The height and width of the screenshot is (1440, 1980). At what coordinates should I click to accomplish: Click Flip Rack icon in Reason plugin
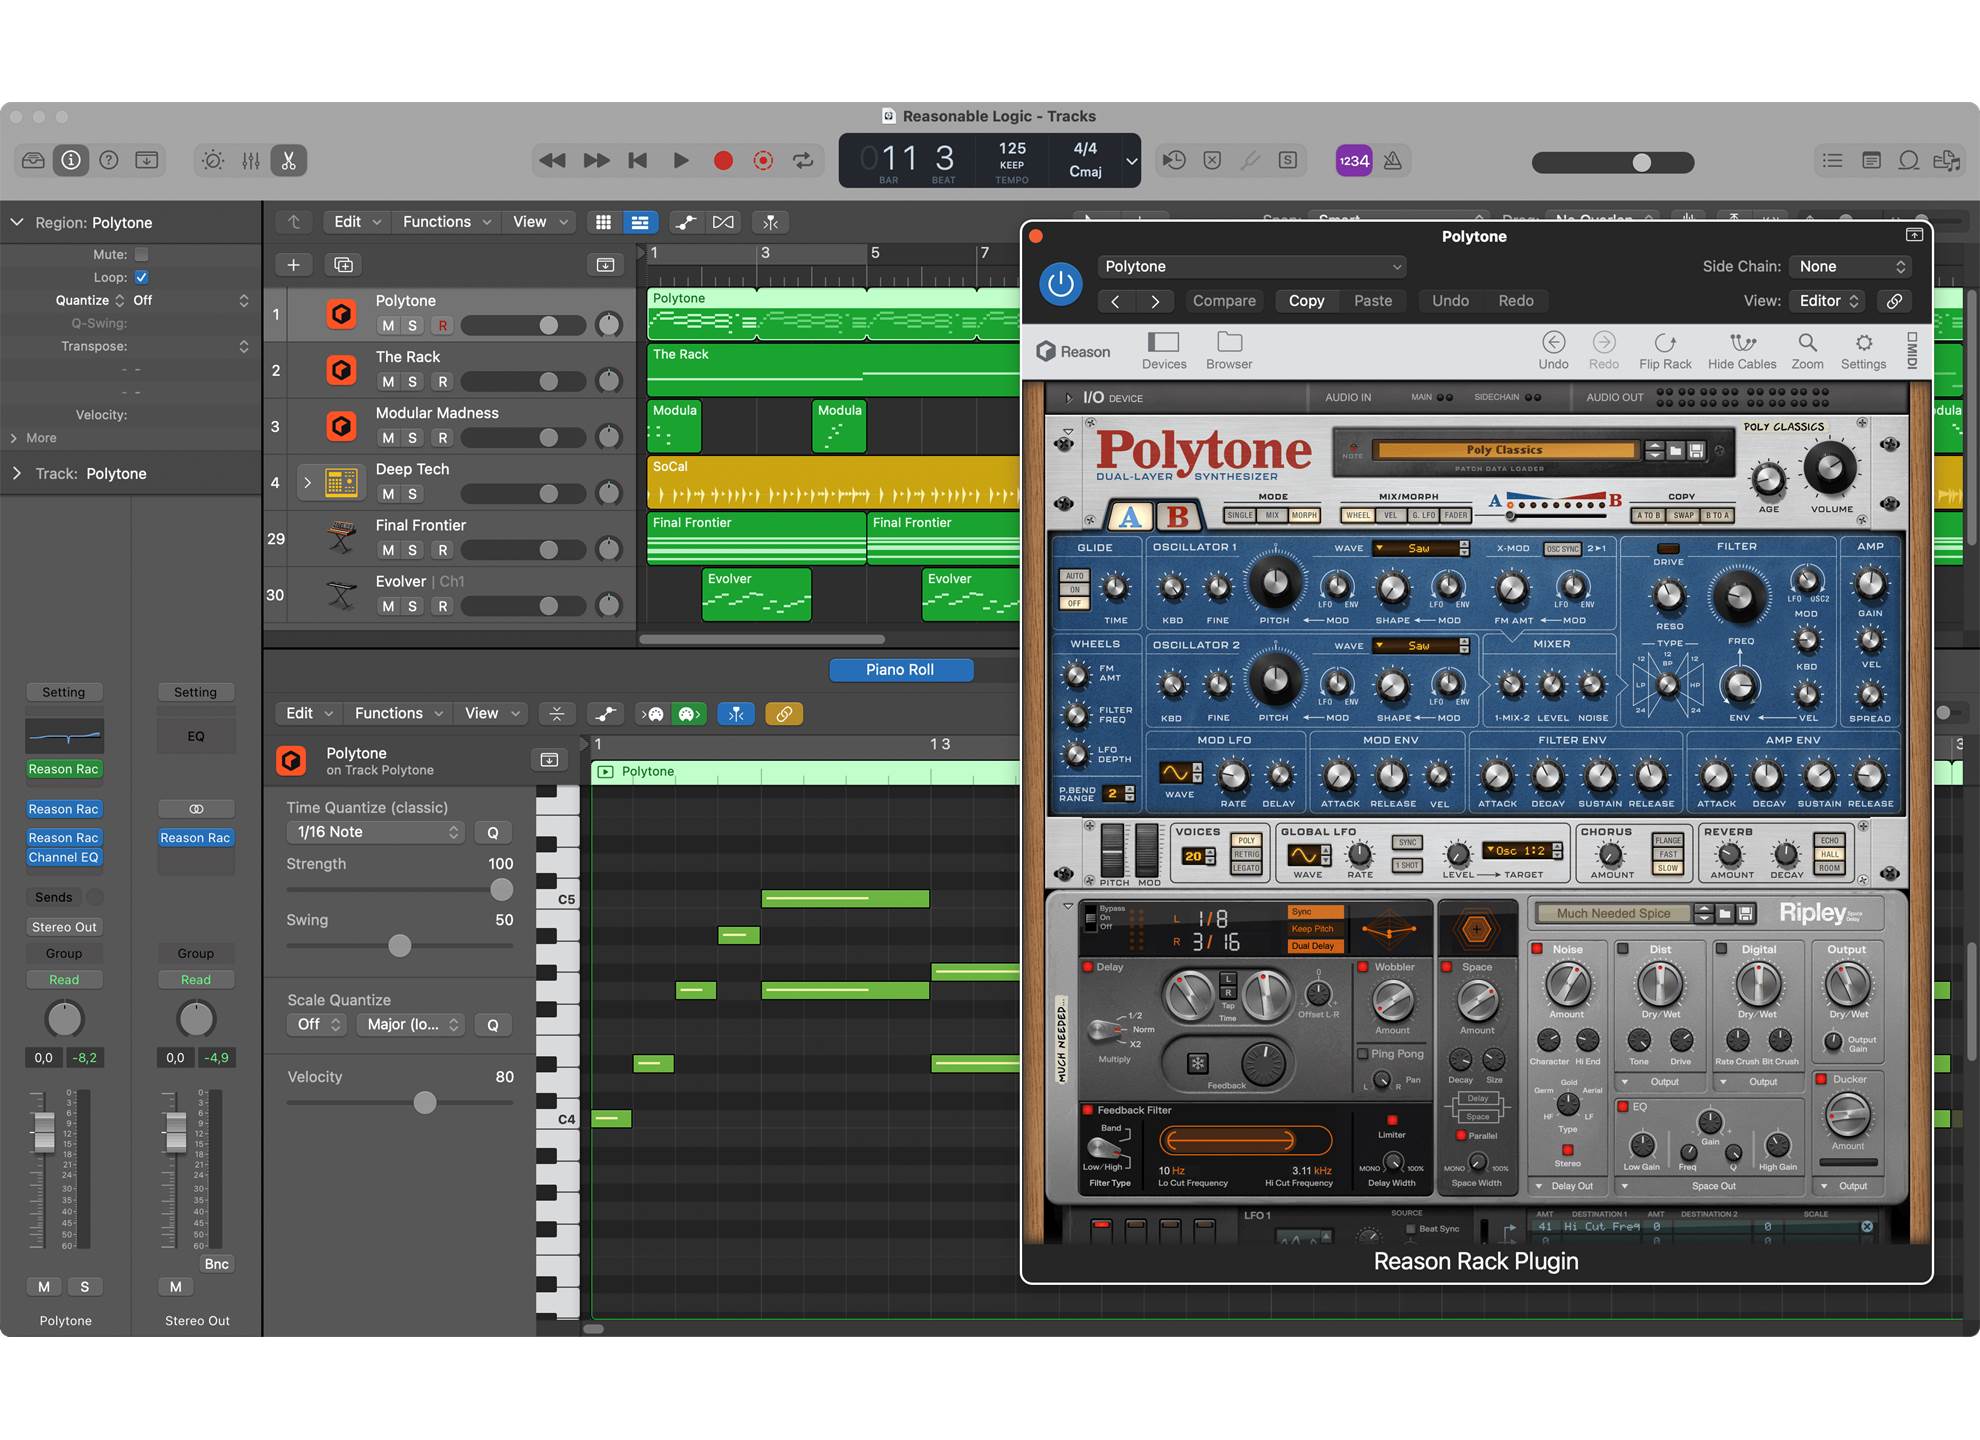pyautogui.click(x=1665, y=350)
